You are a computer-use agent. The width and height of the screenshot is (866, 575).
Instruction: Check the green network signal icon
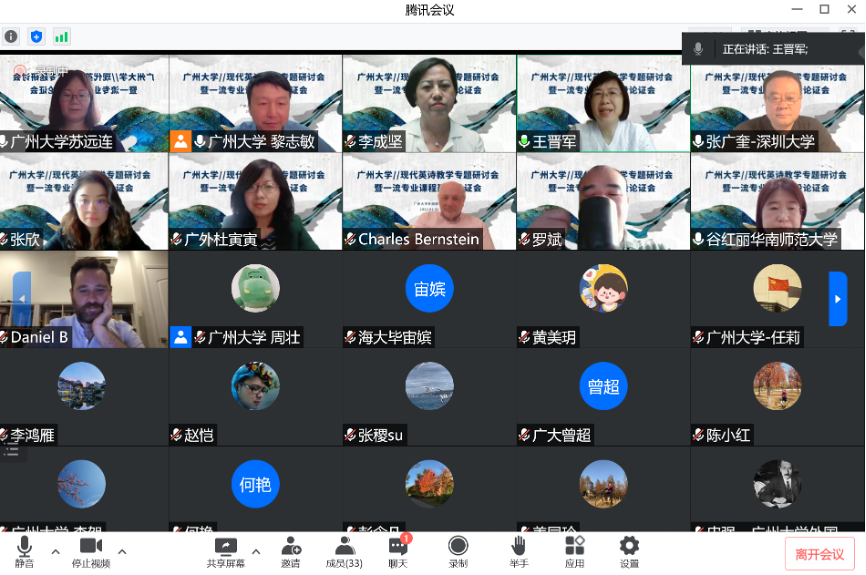pyautogui.click(x=62, y=36)
